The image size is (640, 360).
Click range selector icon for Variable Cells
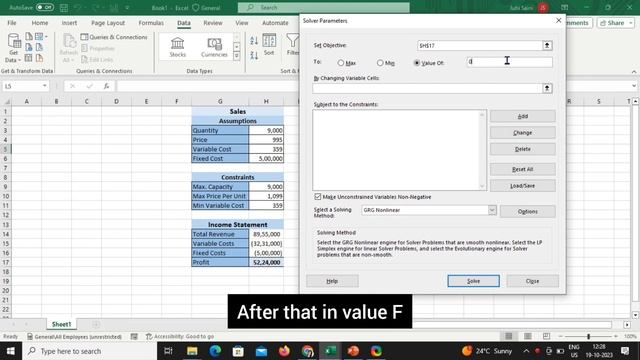coord(547,88)
